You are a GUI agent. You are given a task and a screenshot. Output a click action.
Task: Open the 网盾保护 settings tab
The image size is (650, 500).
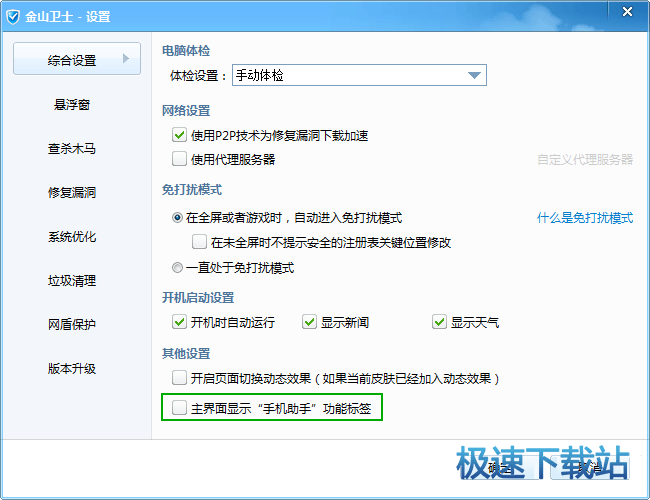[72, 324]
